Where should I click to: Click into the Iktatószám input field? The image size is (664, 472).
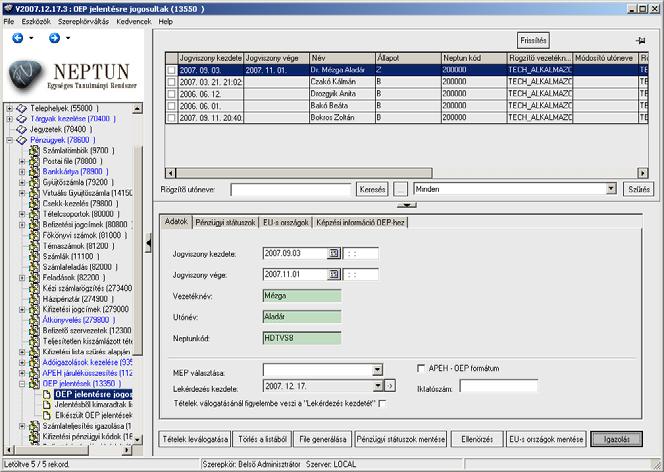pyautogui.click(x=498, y=386)
